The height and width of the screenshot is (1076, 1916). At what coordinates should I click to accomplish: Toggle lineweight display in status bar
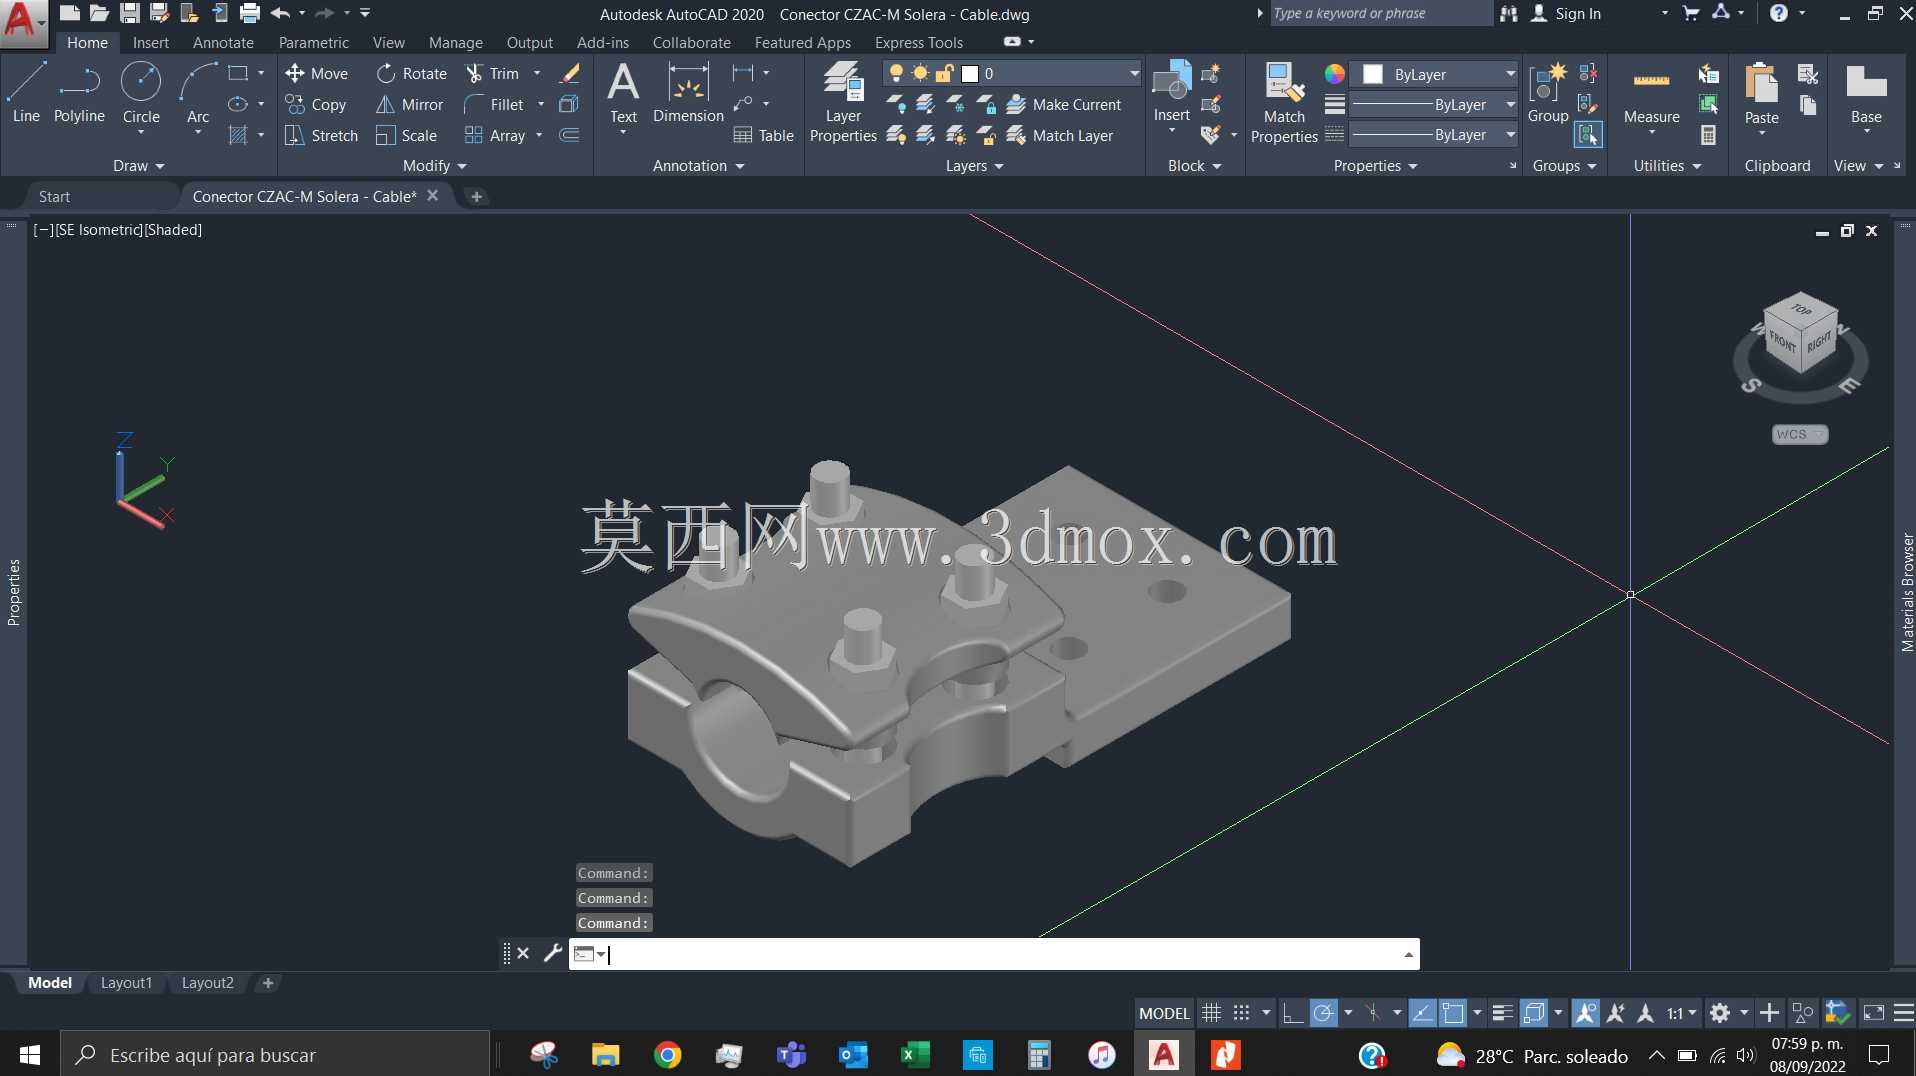coord(1502,1013)
